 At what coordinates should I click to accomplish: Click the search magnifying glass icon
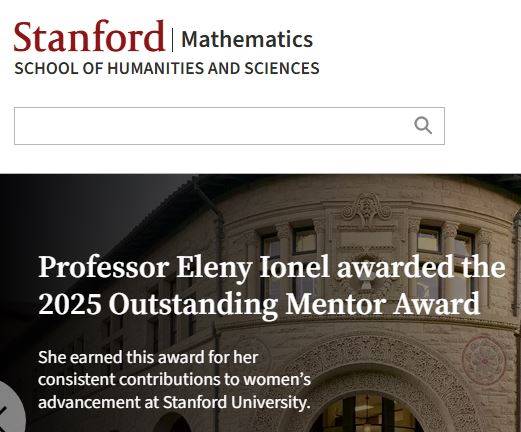tap(423, 126)
